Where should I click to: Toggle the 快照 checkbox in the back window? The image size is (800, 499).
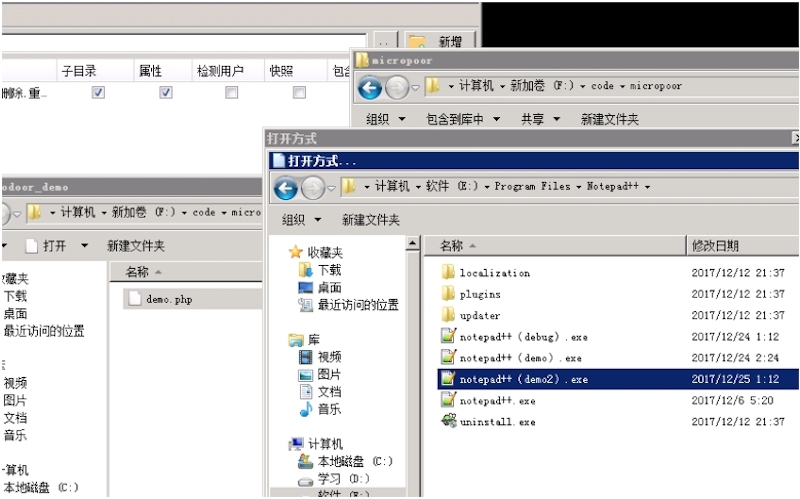[x=299, y=92]
